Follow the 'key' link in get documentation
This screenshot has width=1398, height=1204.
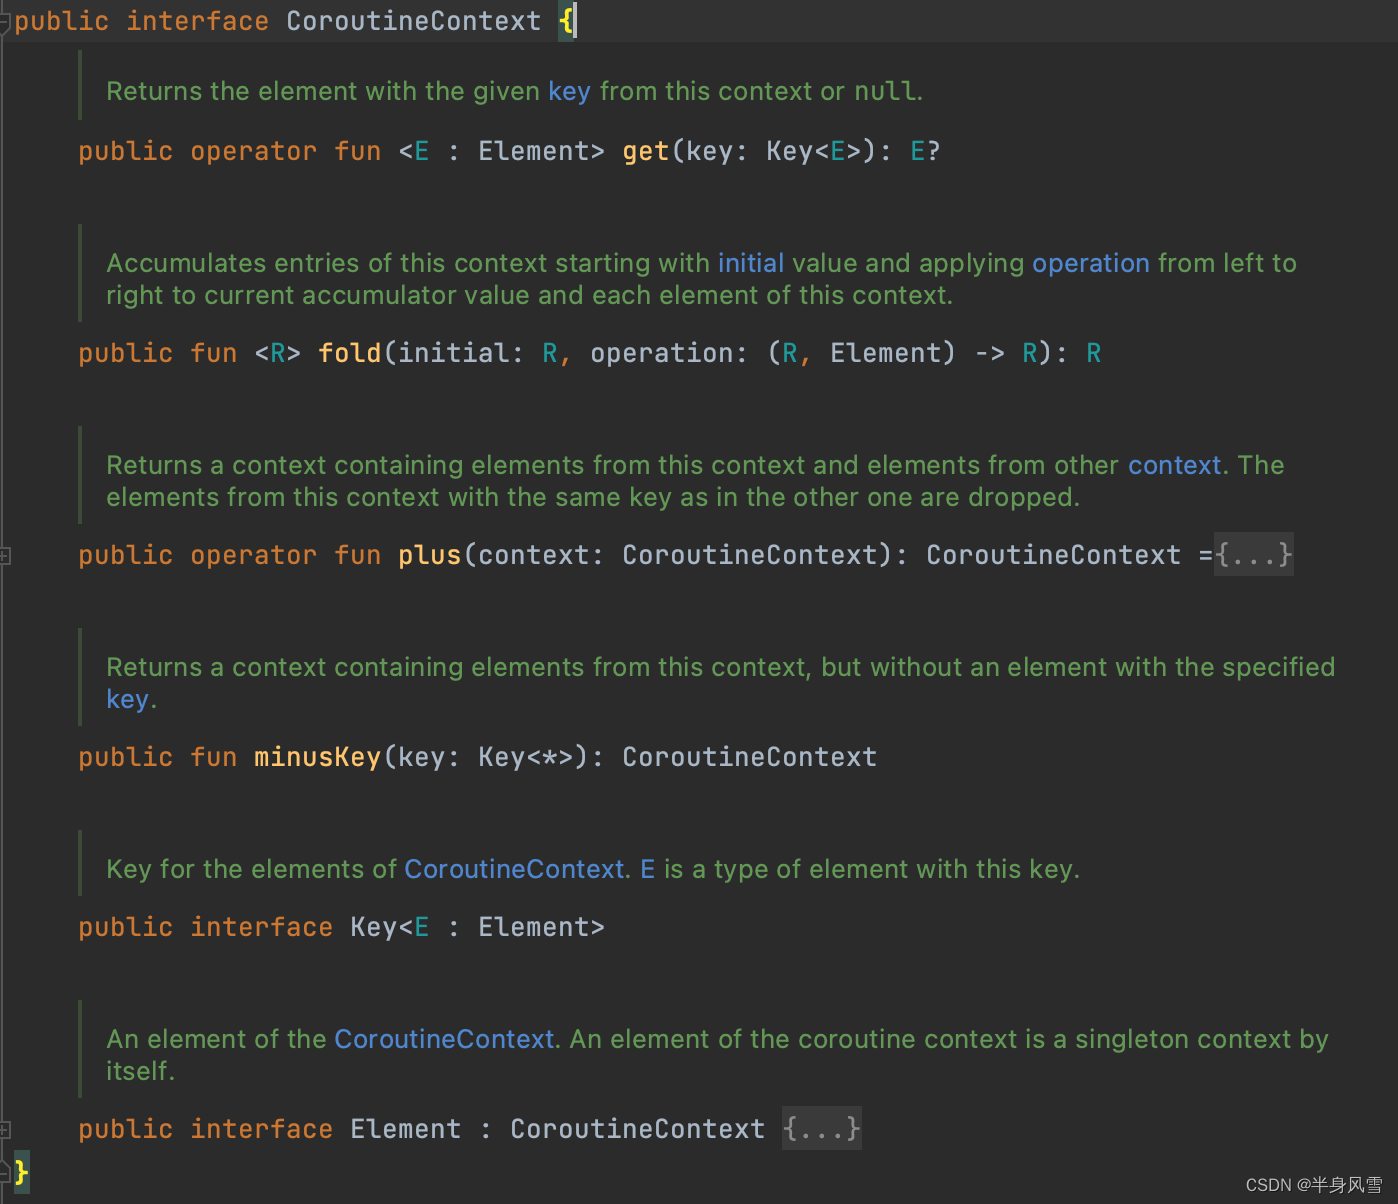[569, 91]
